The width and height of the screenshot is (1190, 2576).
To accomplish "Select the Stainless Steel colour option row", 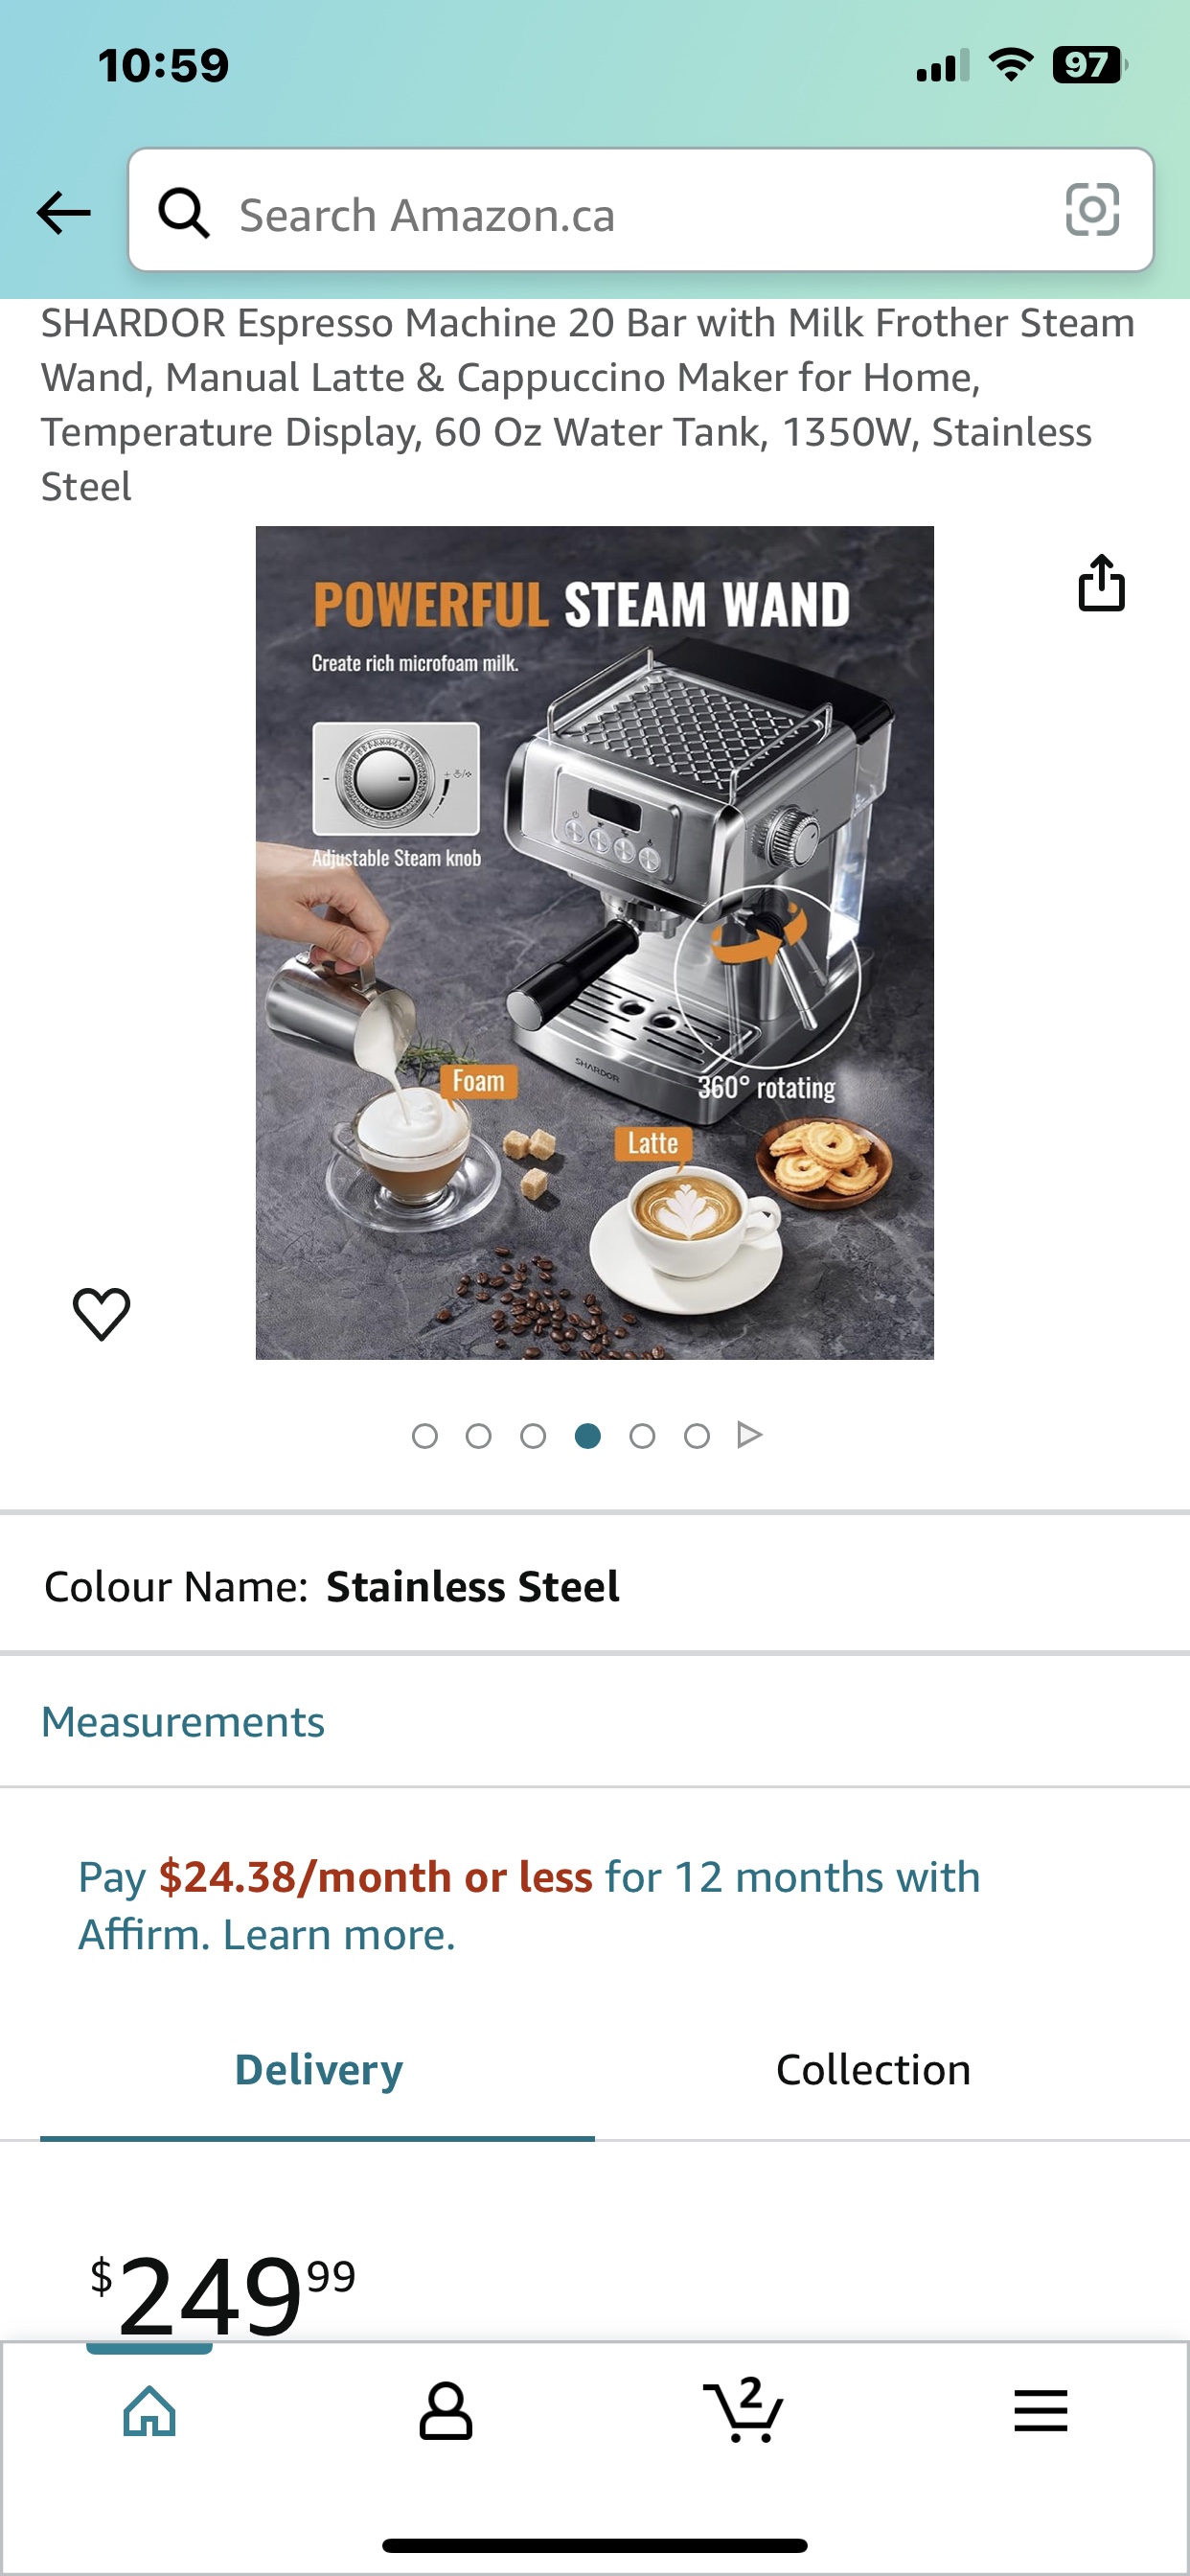I will coord(473,1586).
